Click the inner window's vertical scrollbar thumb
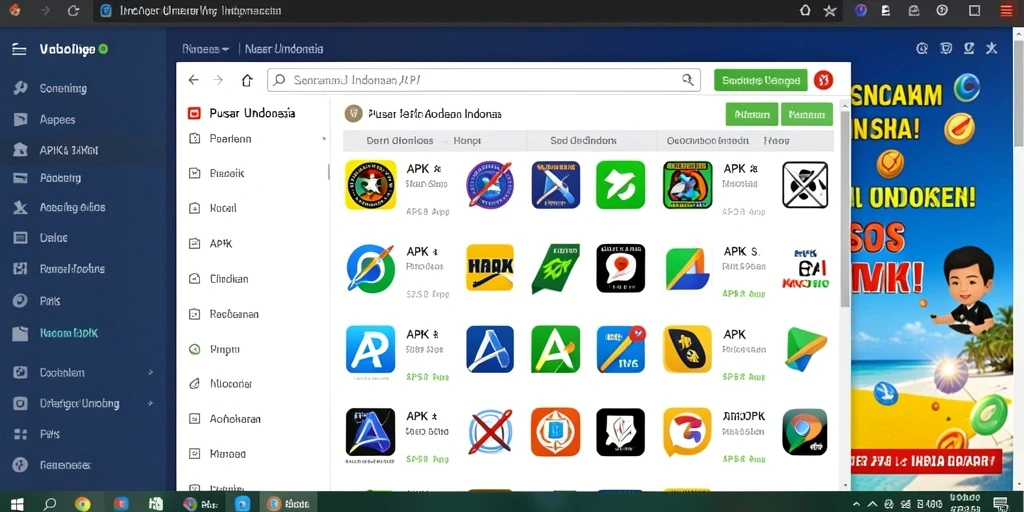The image size is (1024, 512). 844,209
